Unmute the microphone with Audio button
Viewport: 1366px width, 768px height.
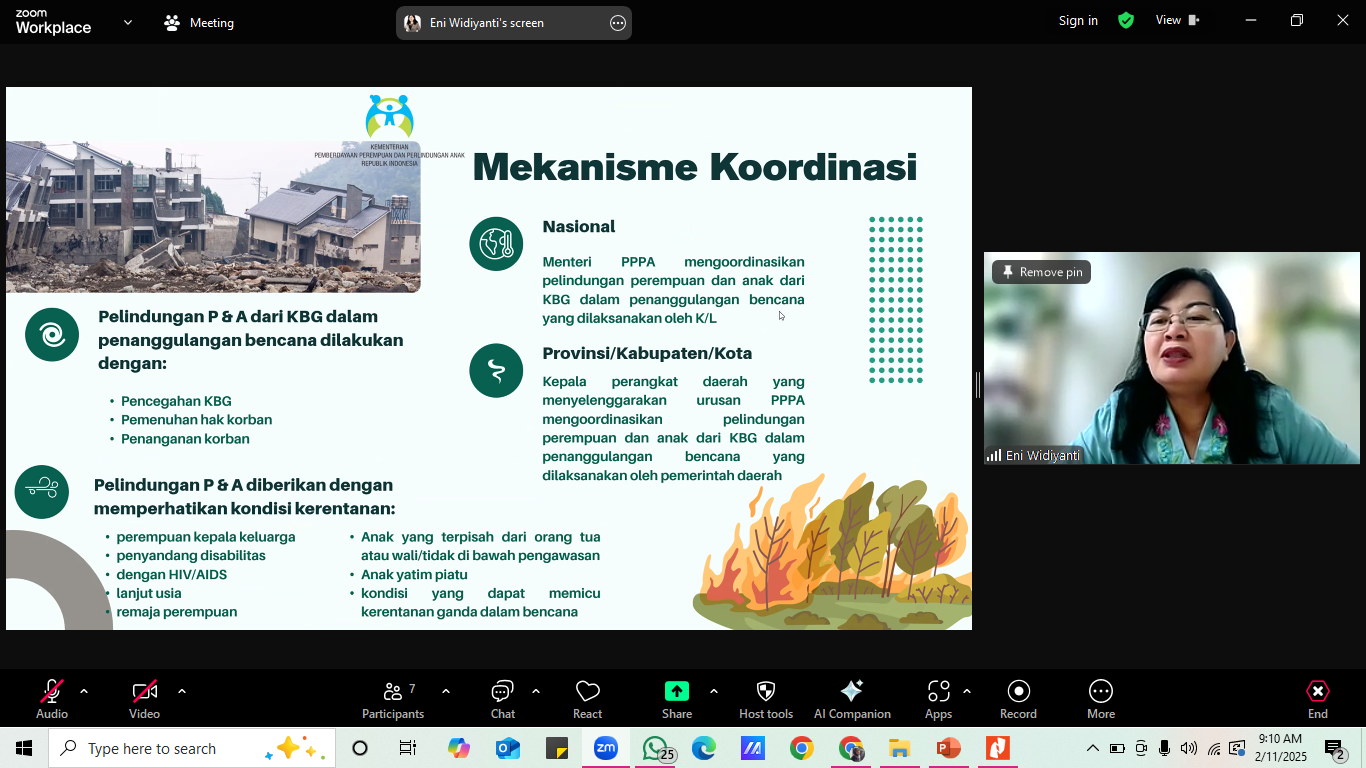[x=52, y=698]
